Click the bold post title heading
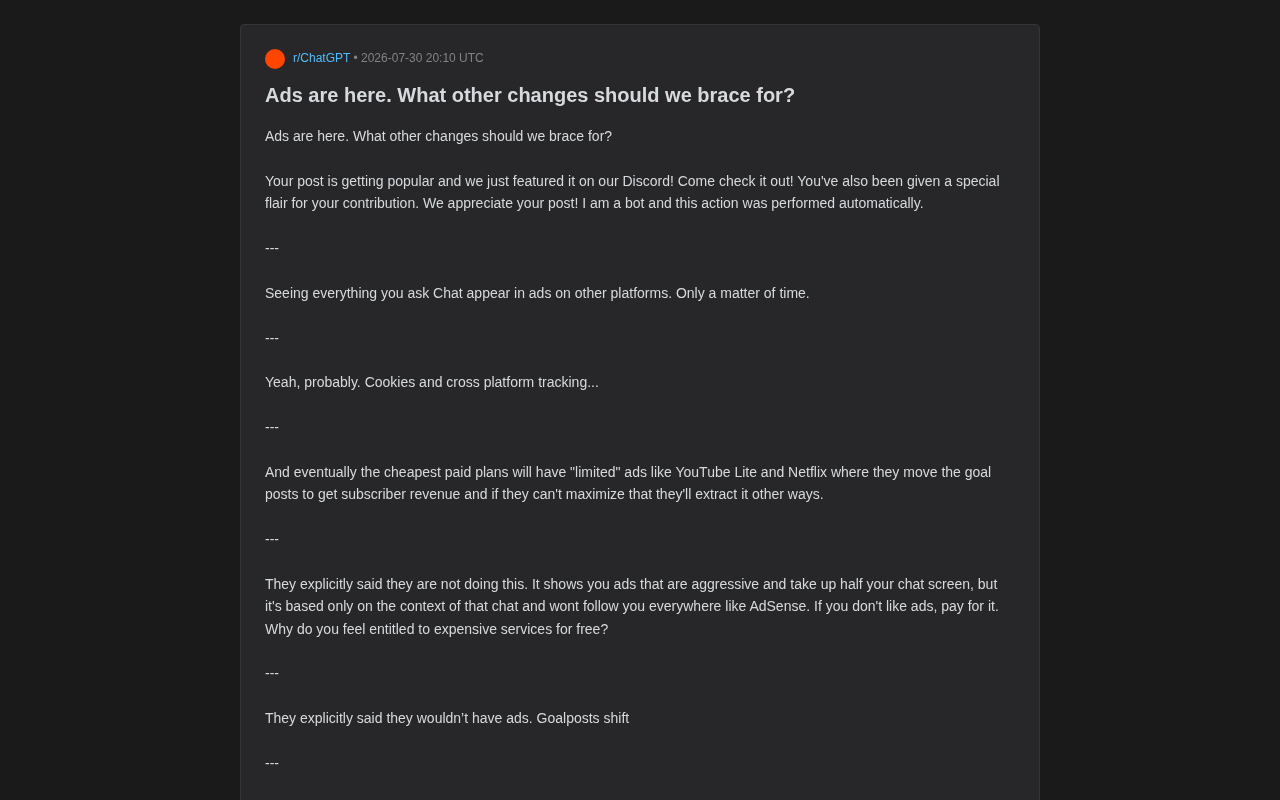Viewport: 1280px width, 800px height. pos(530,95)
